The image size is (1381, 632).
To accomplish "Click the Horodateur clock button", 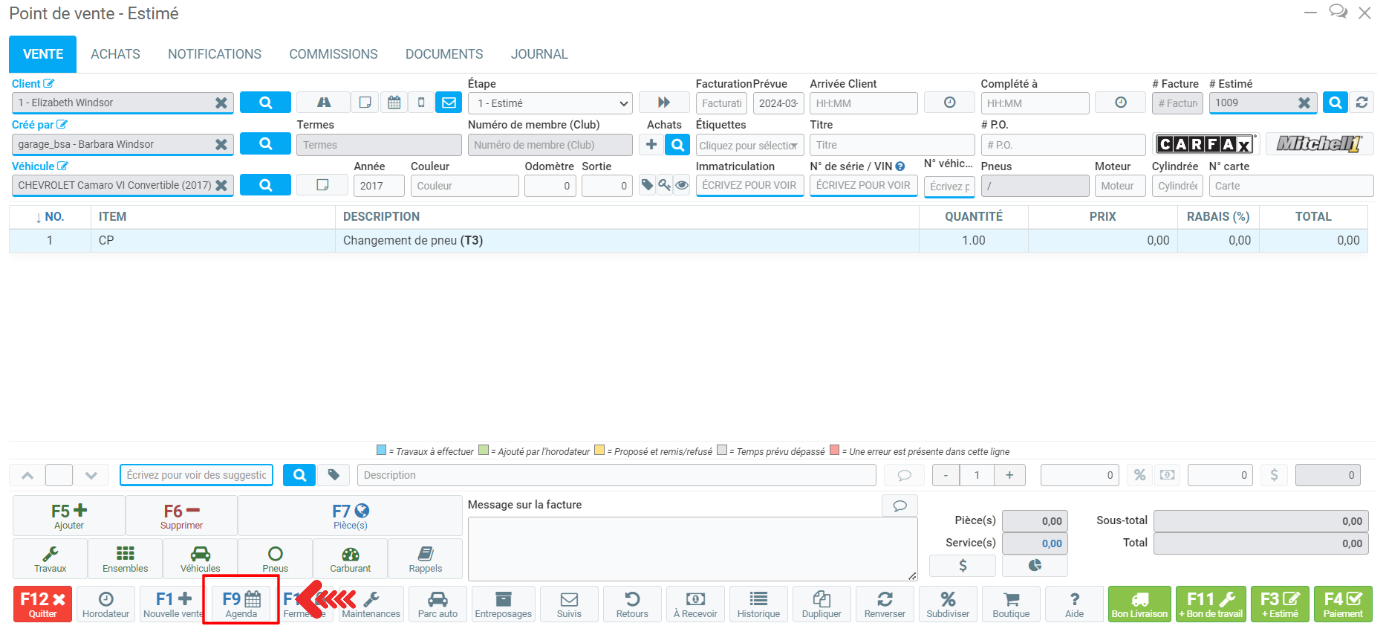I will [x=105, y=603].
